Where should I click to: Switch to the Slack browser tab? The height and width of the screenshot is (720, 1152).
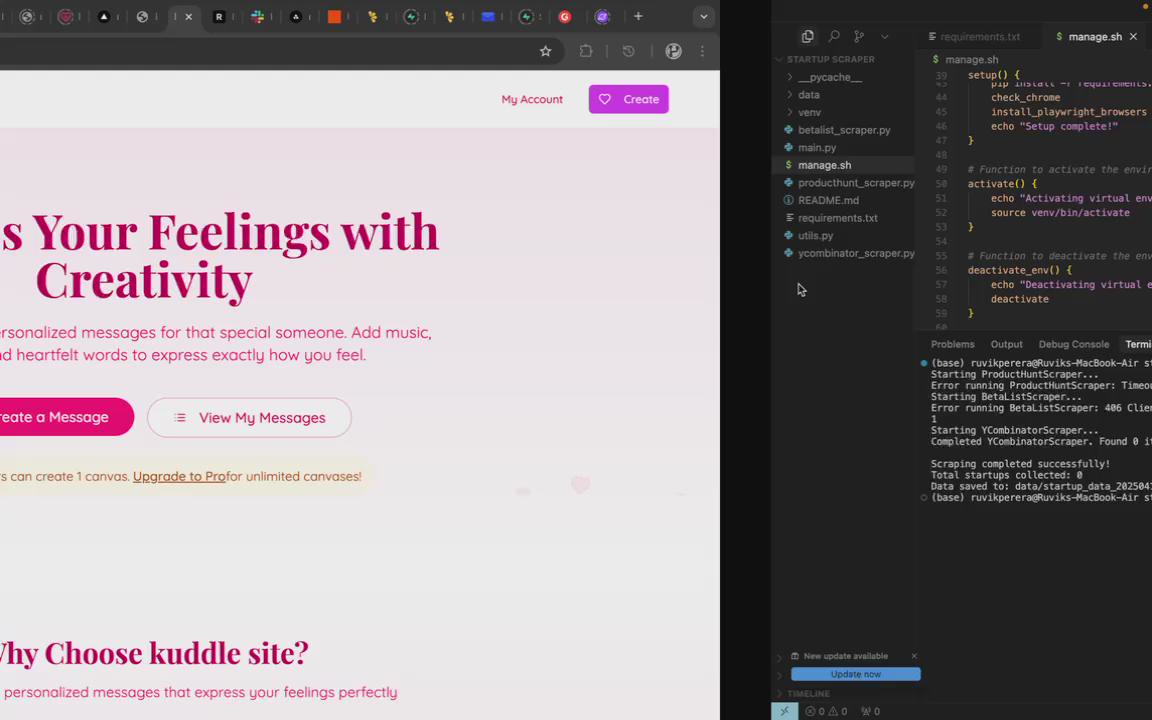(x=257, y=16)
